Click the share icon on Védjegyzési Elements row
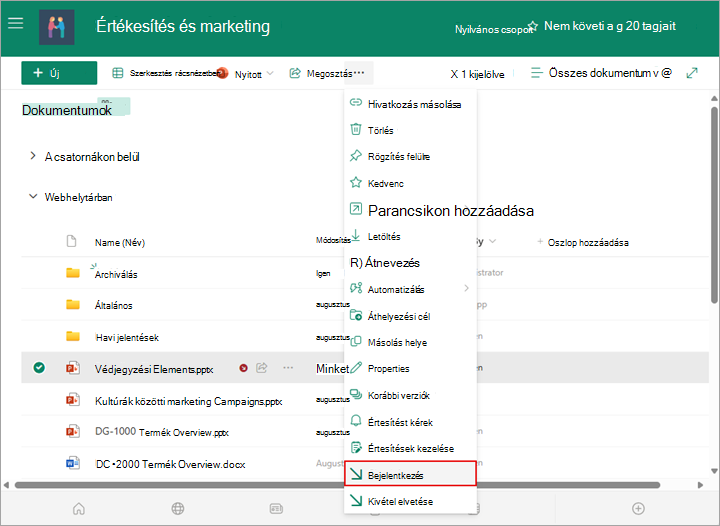The width and height of the screenshot is (720, 526). coord(262,368)
